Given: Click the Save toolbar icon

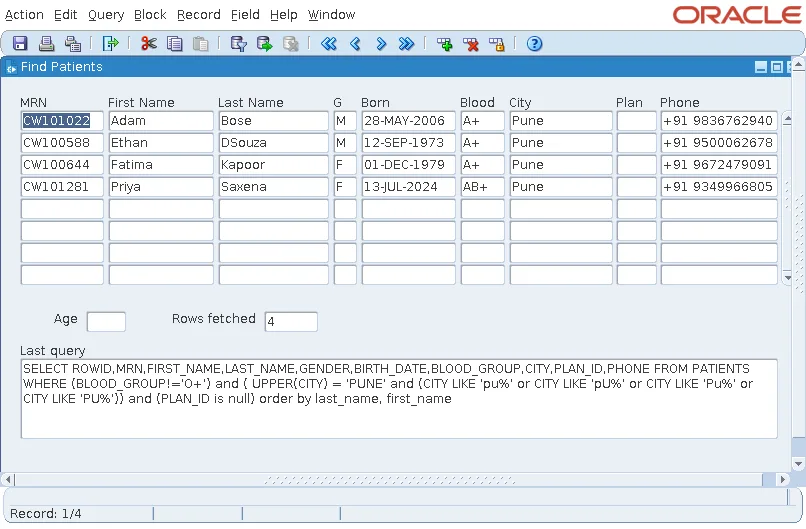Looking at the screenshot, I should click(20, 44).
